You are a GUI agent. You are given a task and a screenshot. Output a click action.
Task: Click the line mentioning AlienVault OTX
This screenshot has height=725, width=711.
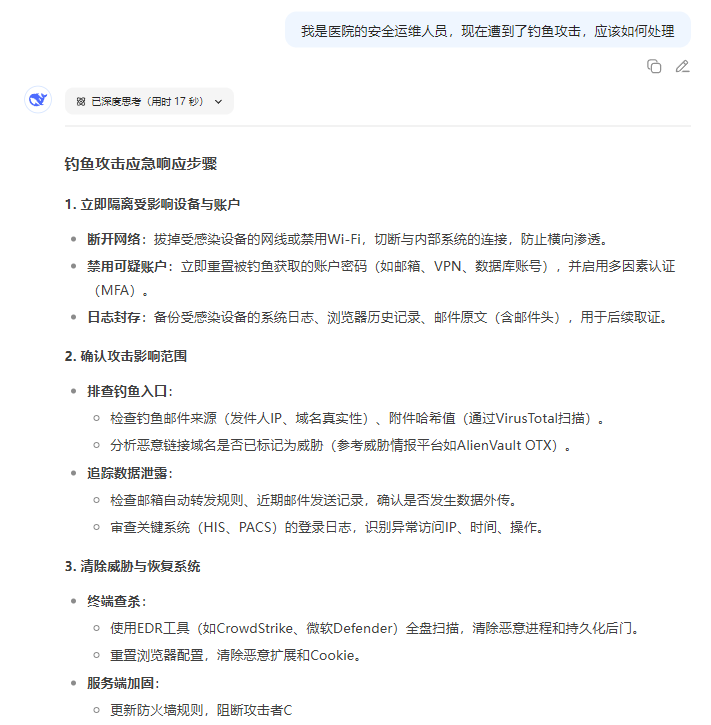coord(340,445)
